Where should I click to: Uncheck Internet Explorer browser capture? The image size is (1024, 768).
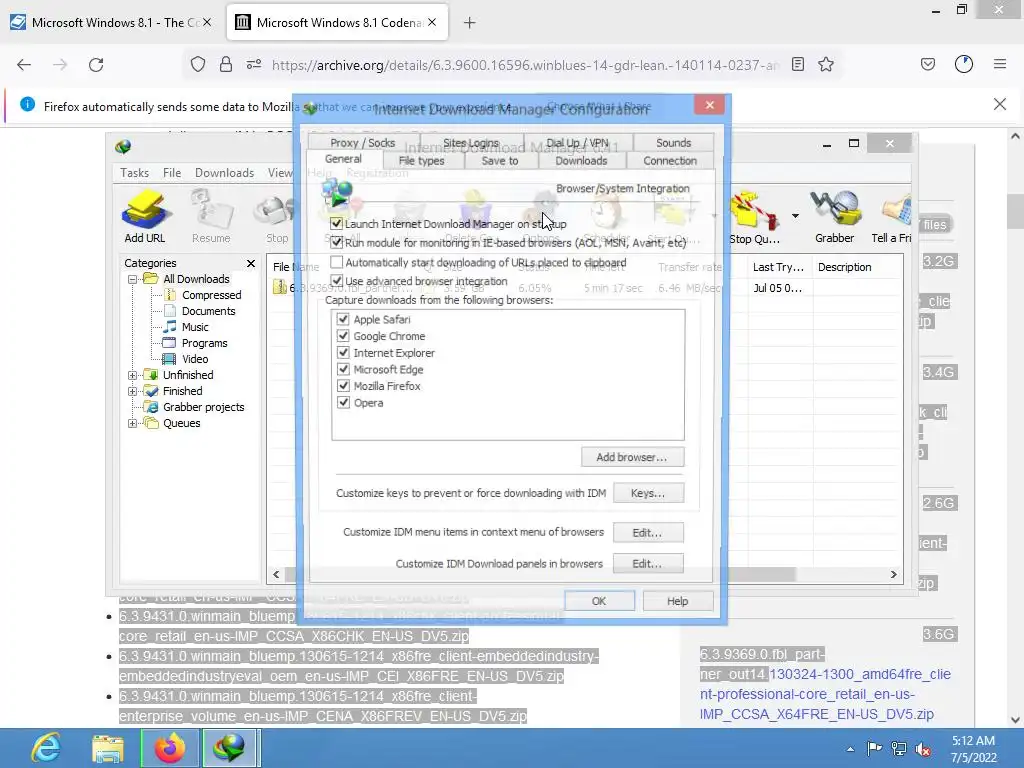point(344,353)
